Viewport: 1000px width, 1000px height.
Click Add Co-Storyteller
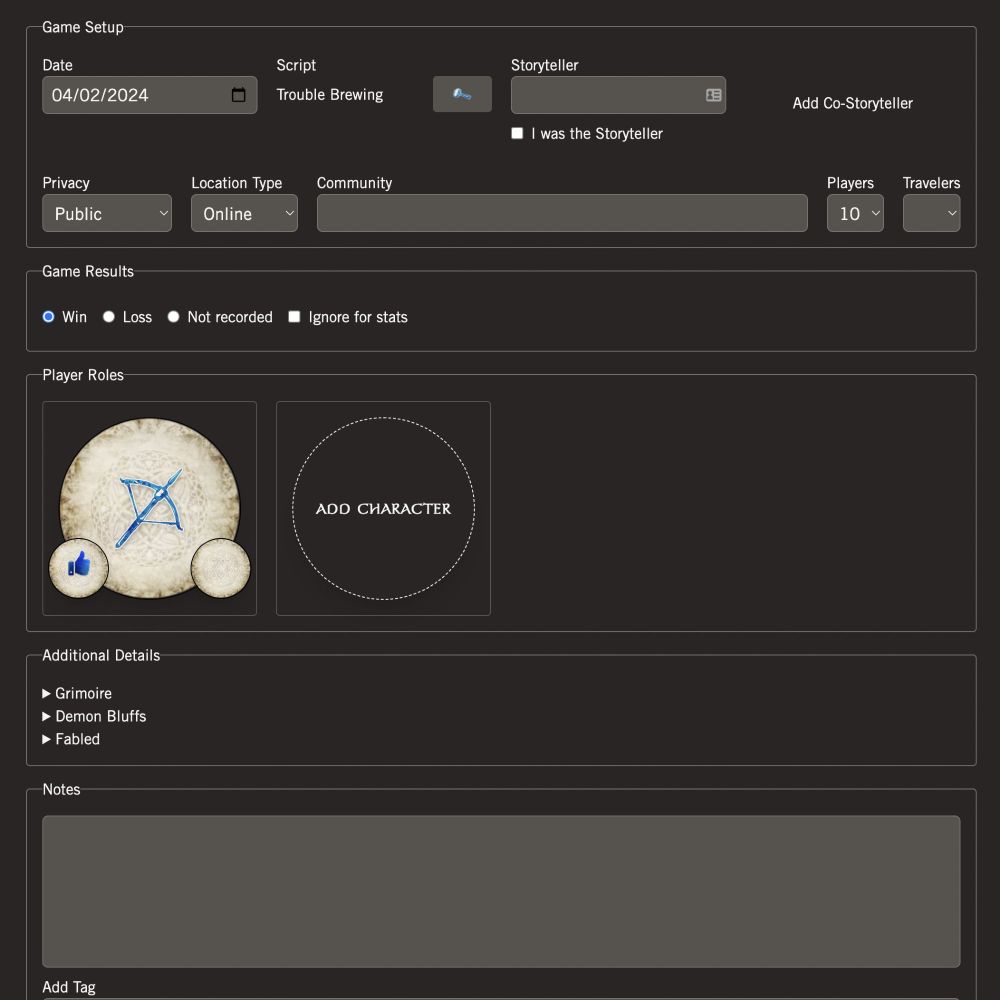pyautogui.click(x=853, y=103)
